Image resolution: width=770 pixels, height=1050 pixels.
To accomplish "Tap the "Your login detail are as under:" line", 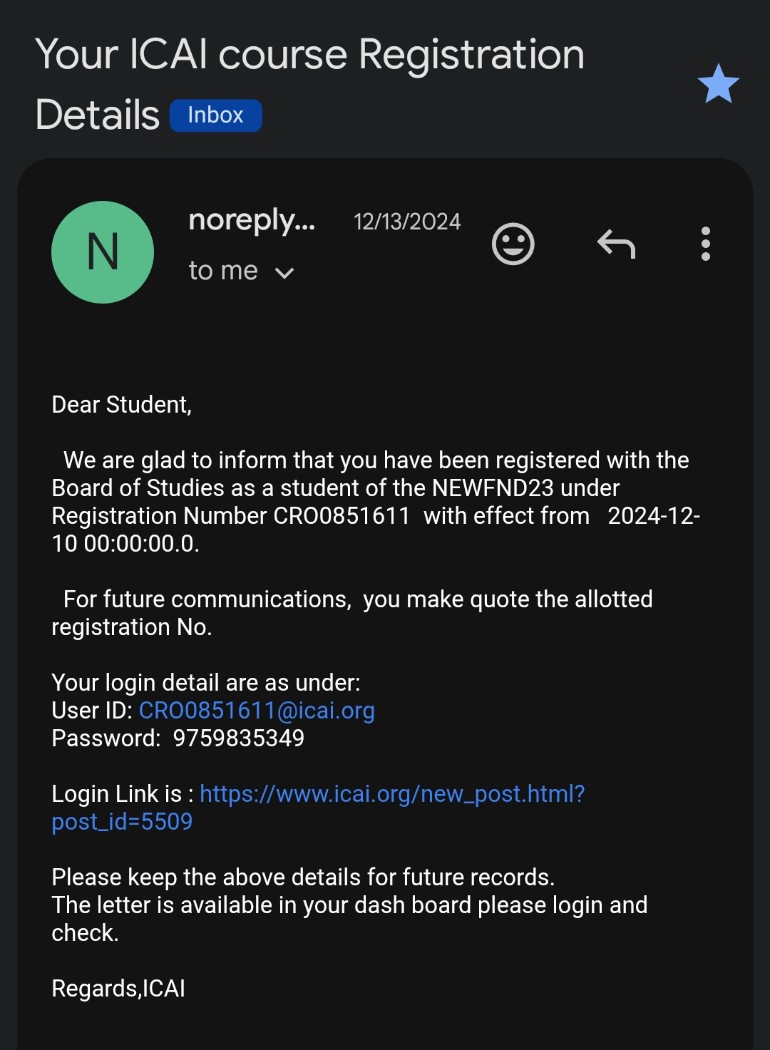I will coord(206,683).
